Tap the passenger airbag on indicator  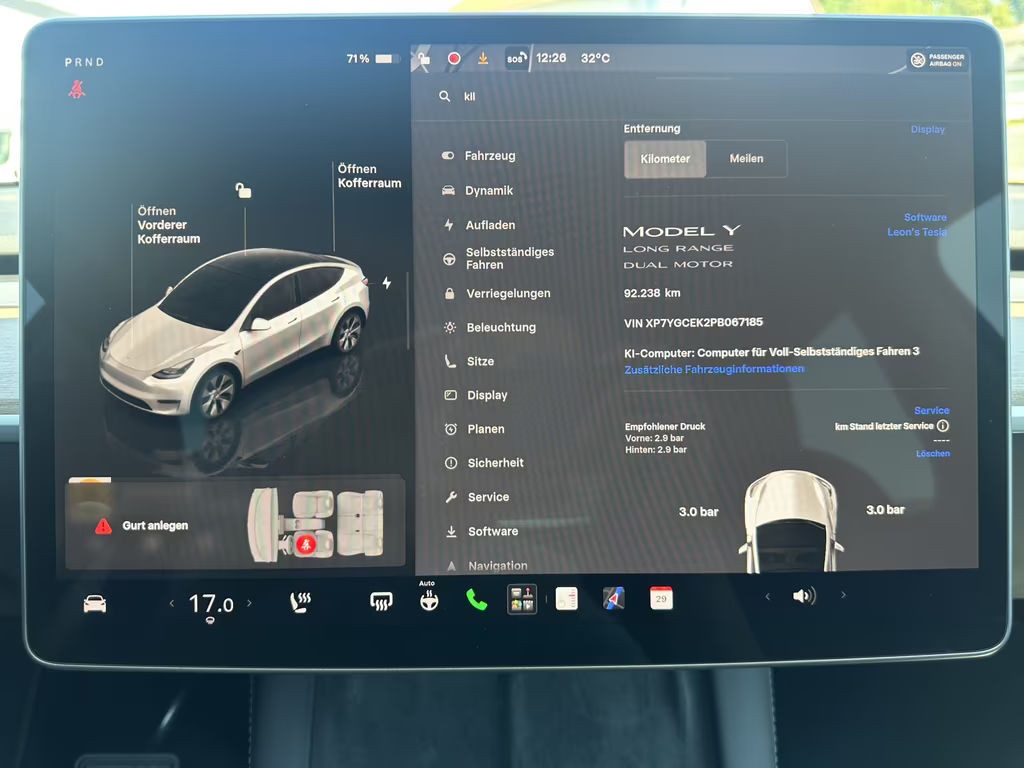937,60
